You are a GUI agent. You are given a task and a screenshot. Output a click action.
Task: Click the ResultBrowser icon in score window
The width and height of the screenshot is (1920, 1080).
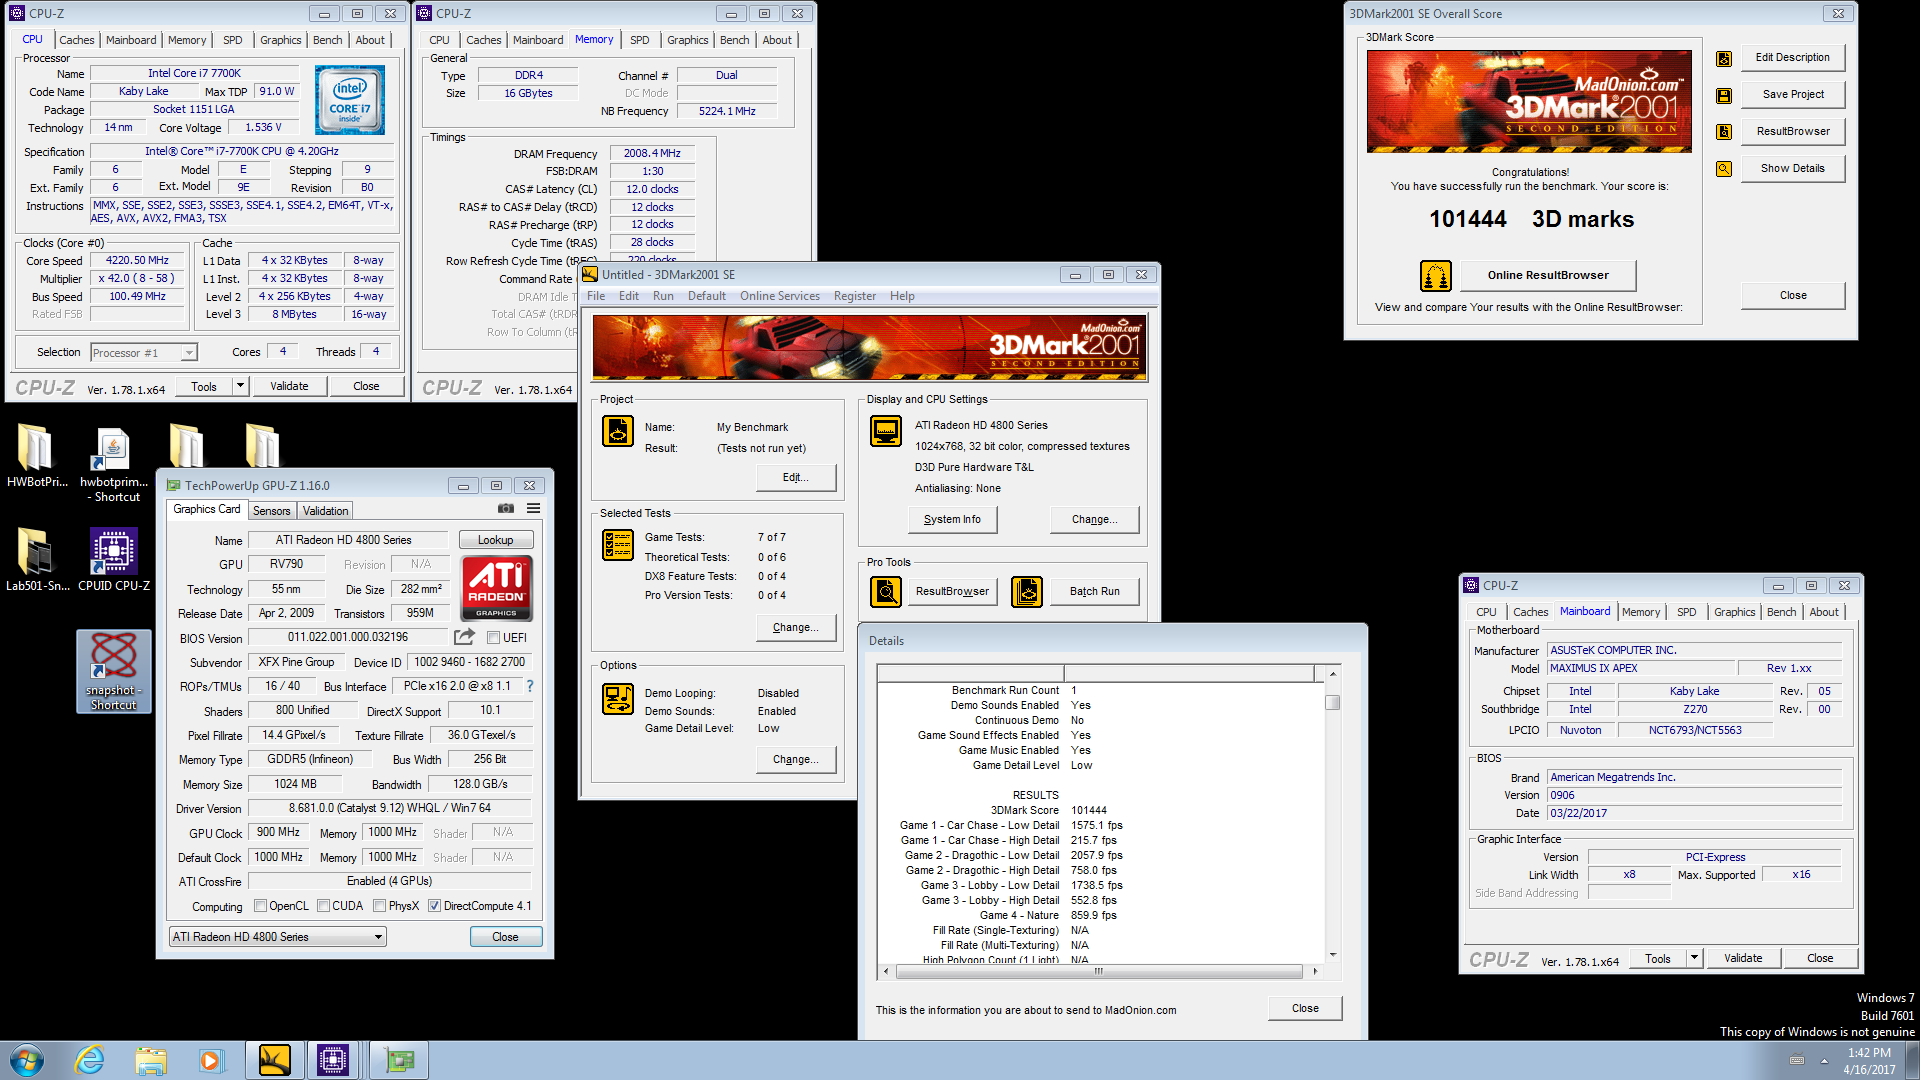[1724, 132]
